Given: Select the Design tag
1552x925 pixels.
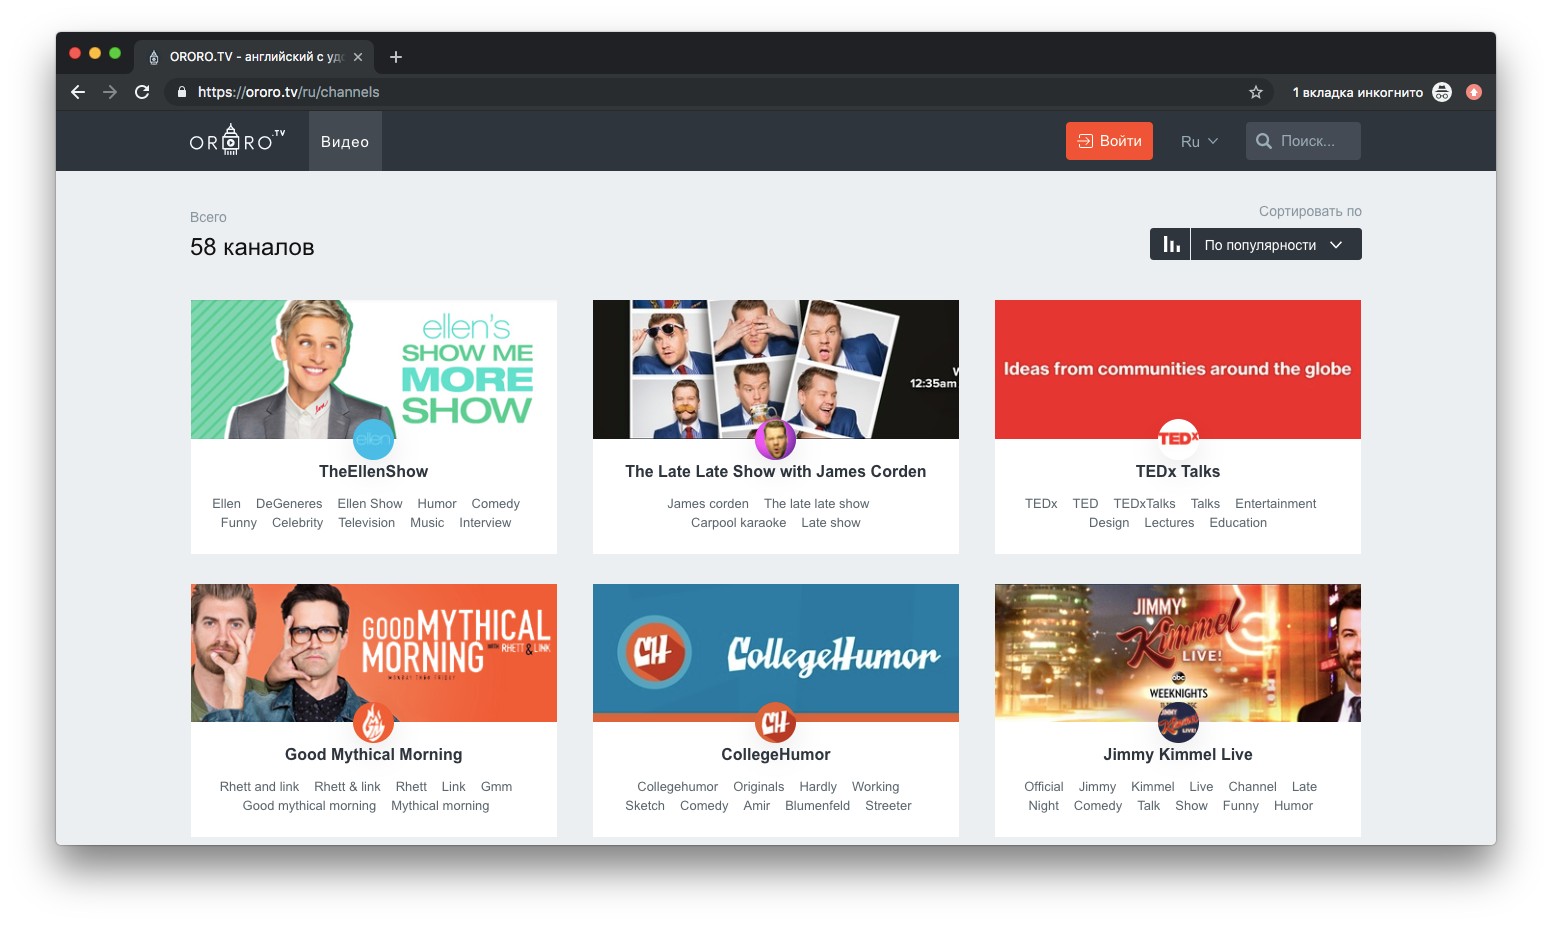Looking at the screenshot, I should point(1109,523).
